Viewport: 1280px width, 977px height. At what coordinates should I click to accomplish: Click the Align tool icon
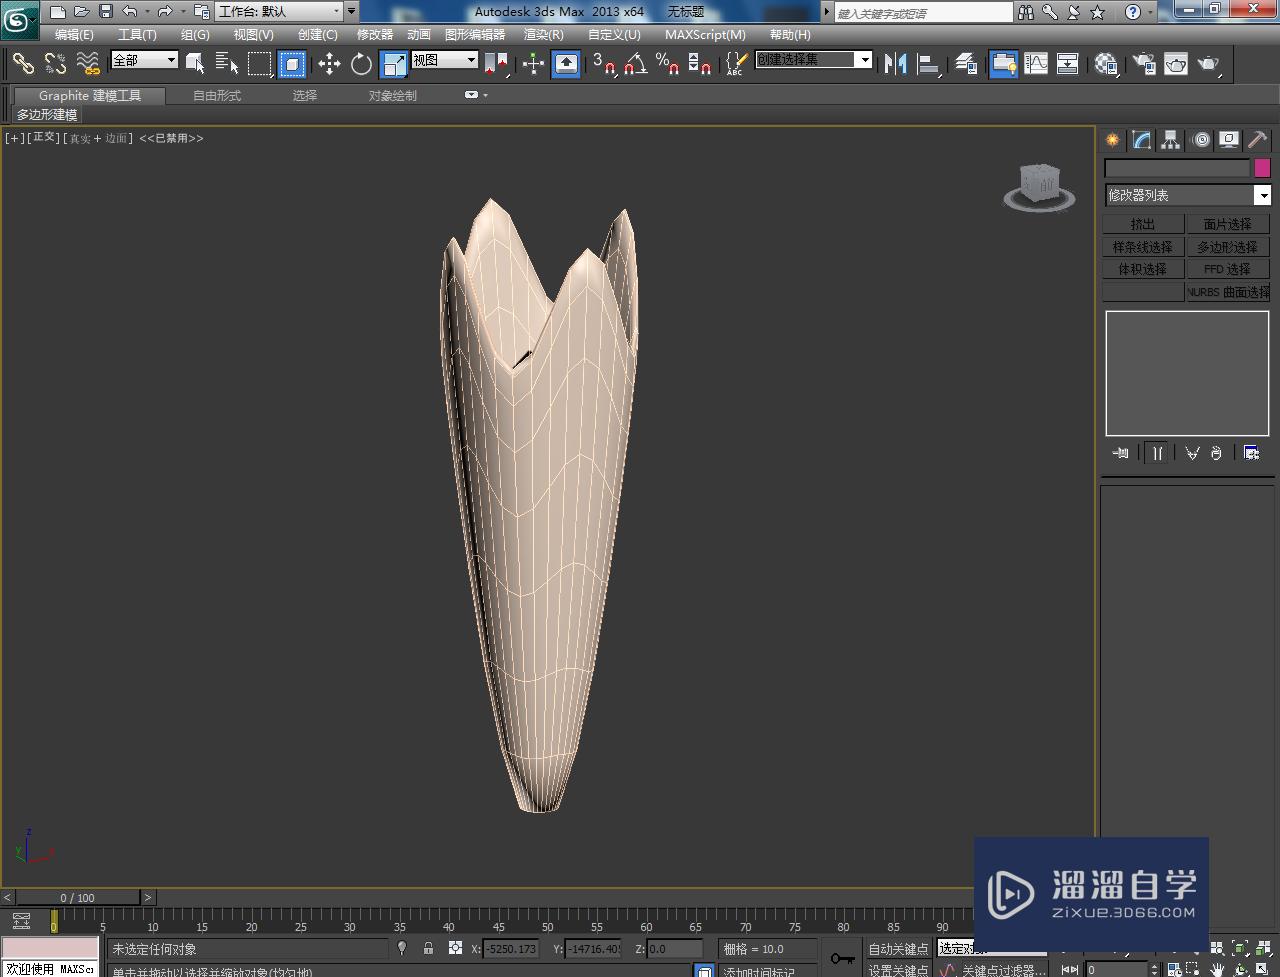point(929,64)
